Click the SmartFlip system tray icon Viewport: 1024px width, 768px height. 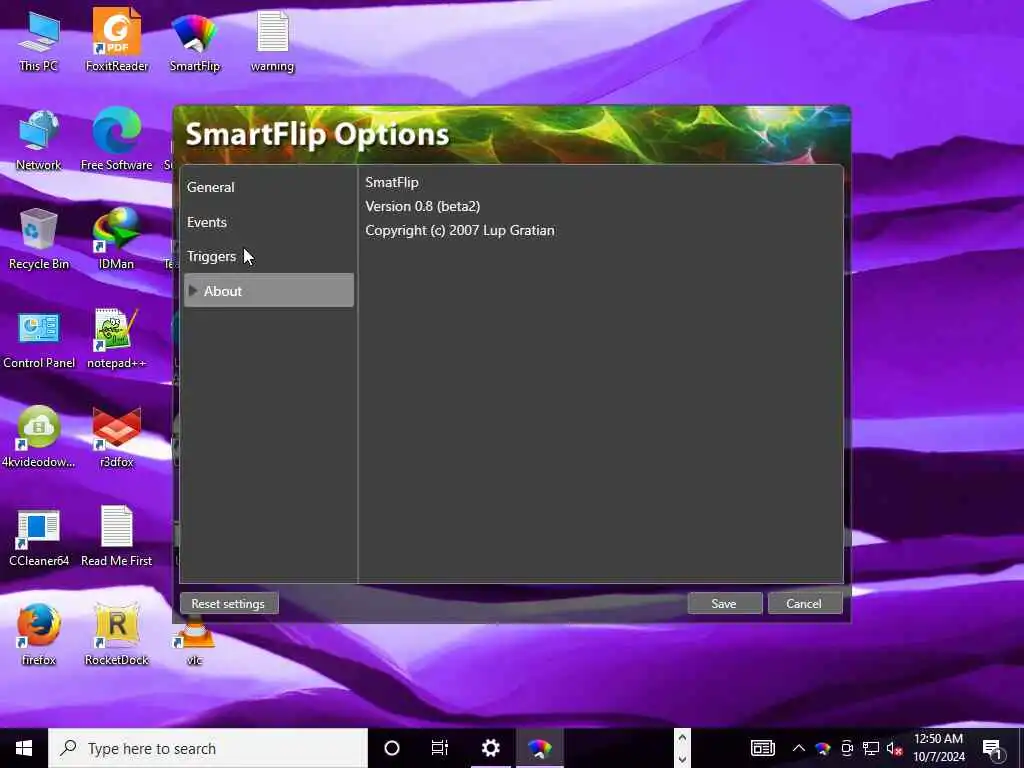pos(822,748)
